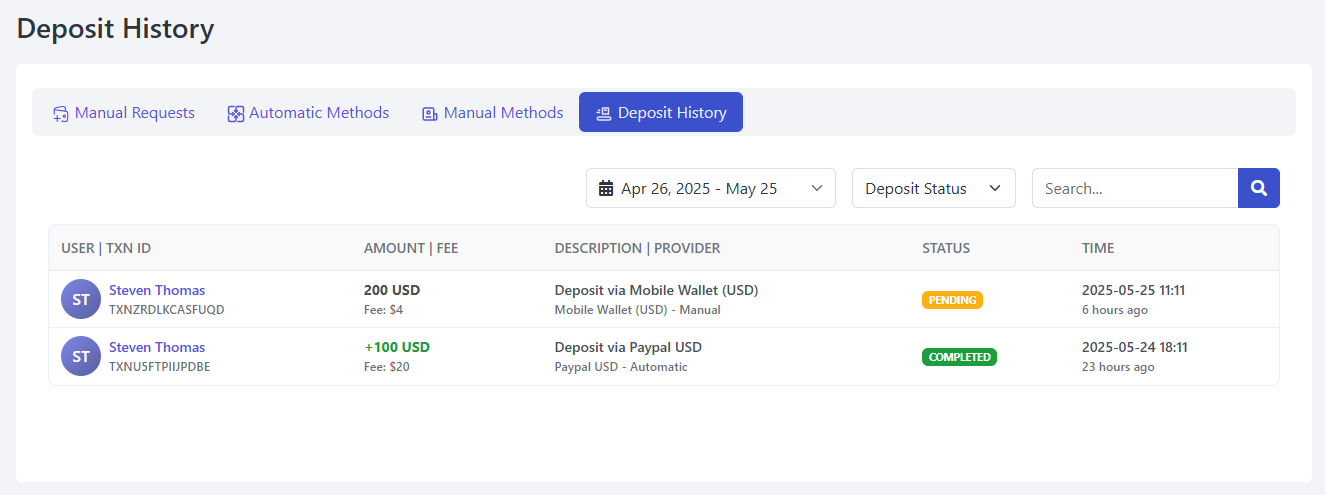Click ST avatar on the completed deposit row
The width and height of the screenshot is (1325, 495).
point(81,356)
